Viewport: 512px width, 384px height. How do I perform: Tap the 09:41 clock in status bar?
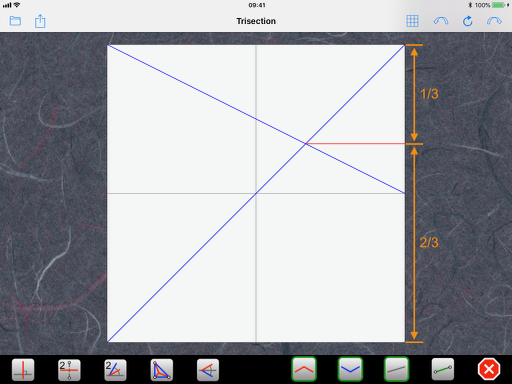[x=257, y=5]
